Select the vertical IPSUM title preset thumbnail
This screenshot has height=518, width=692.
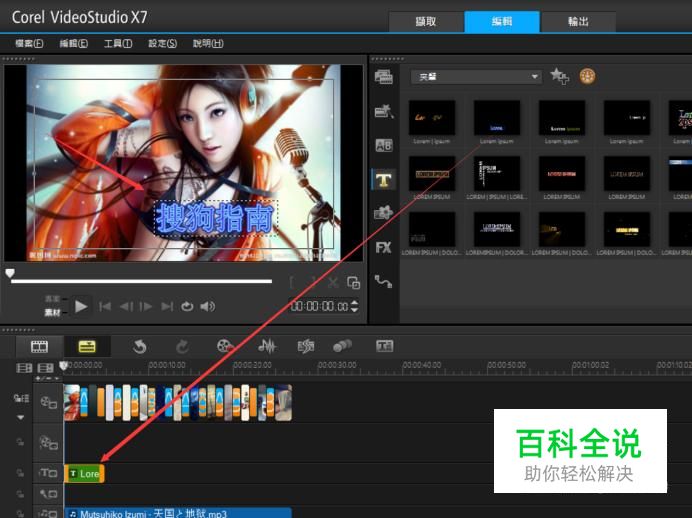pos(496,173)
